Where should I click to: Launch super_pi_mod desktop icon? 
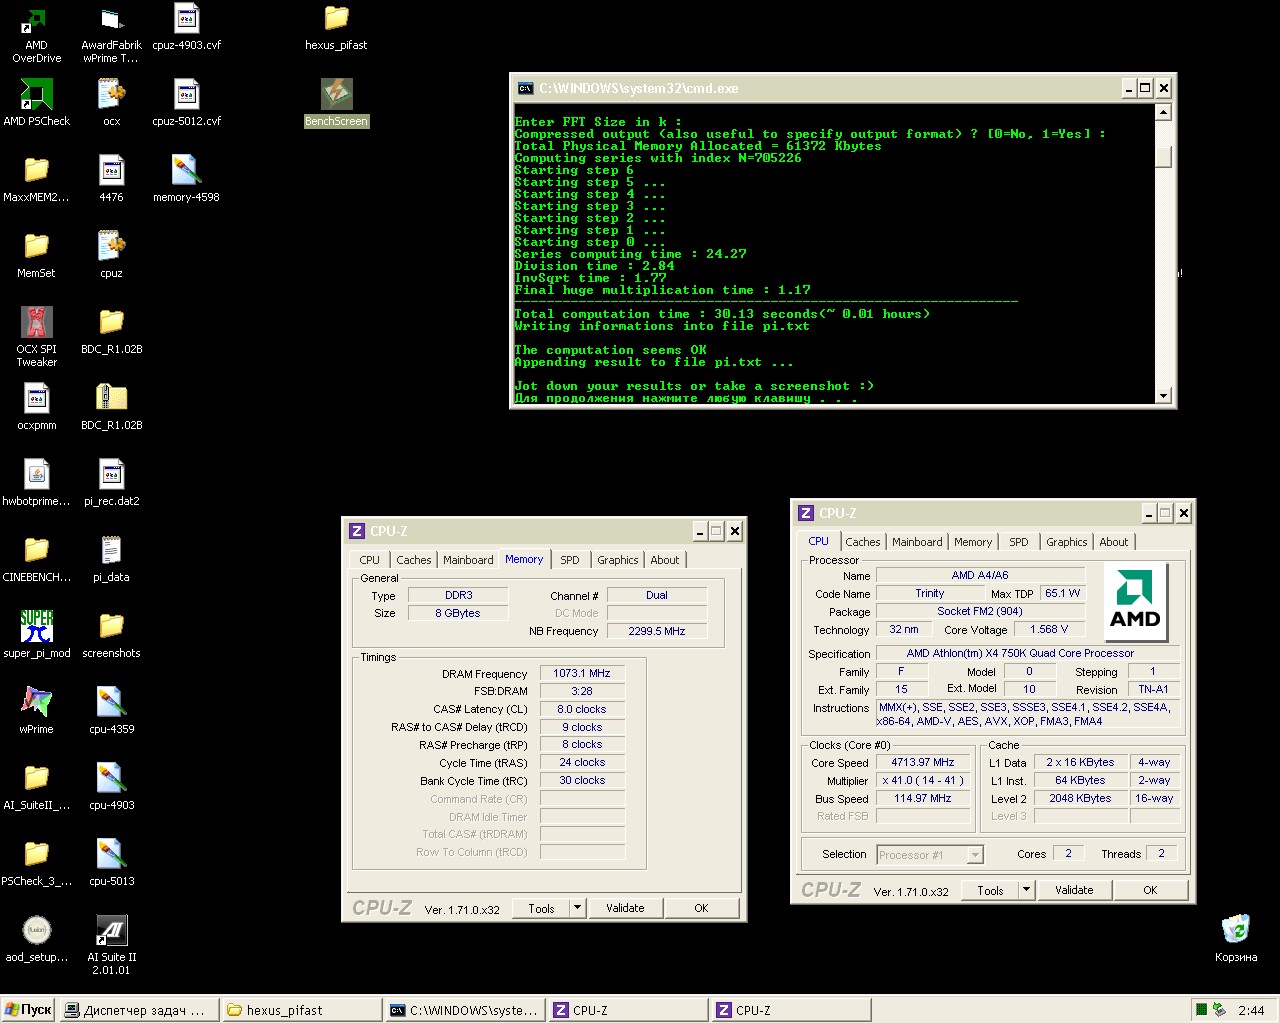(x=36, y=627)
